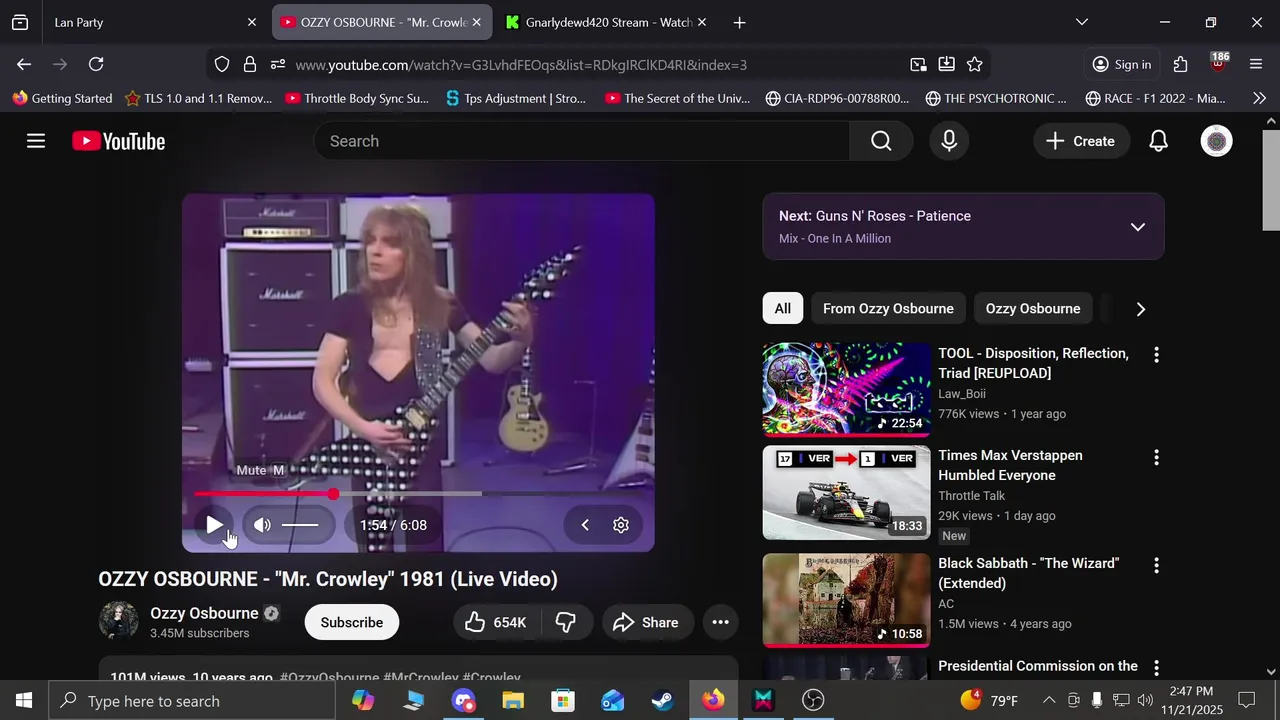The width and height of the screenshot is (1280, 720).
Task: Open Firefox extensions puzzle icon
Action: click(x=1181, y=64)
